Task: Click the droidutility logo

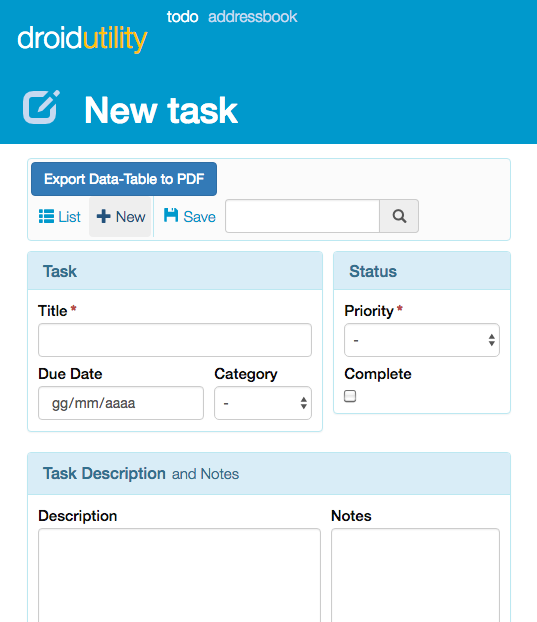Action: 82,39
